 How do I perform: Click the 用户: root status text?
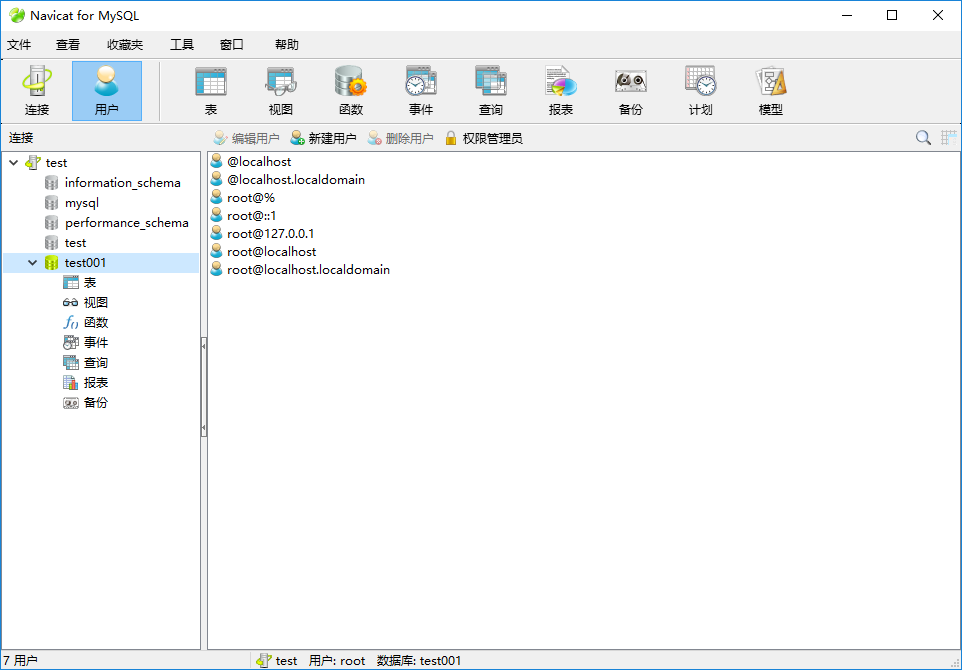(x=337, y=661)
